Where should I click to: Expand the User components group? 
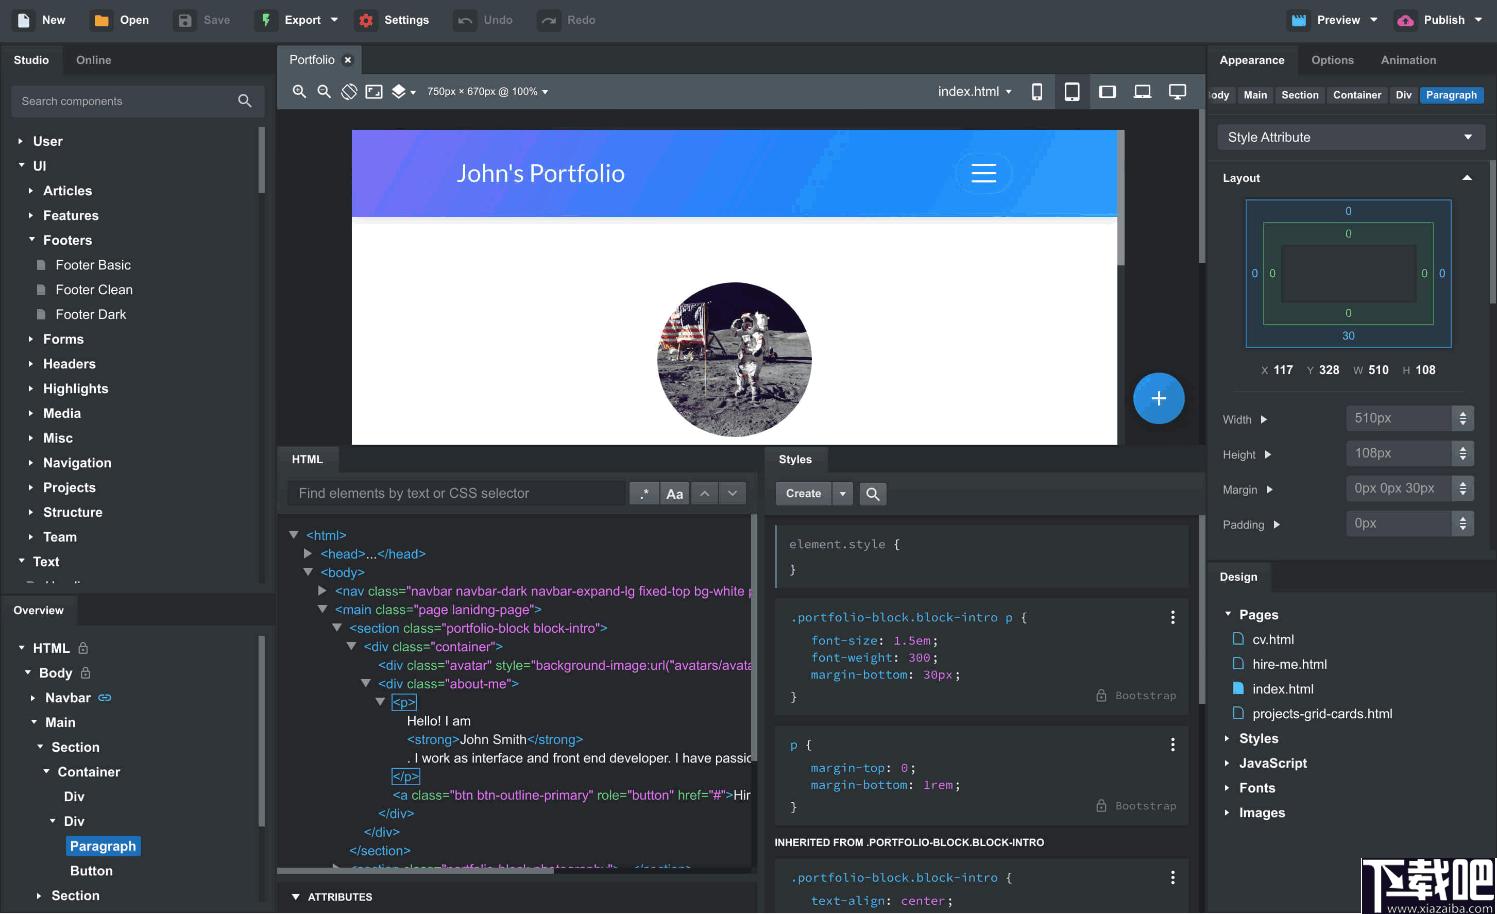pos(20,141)
